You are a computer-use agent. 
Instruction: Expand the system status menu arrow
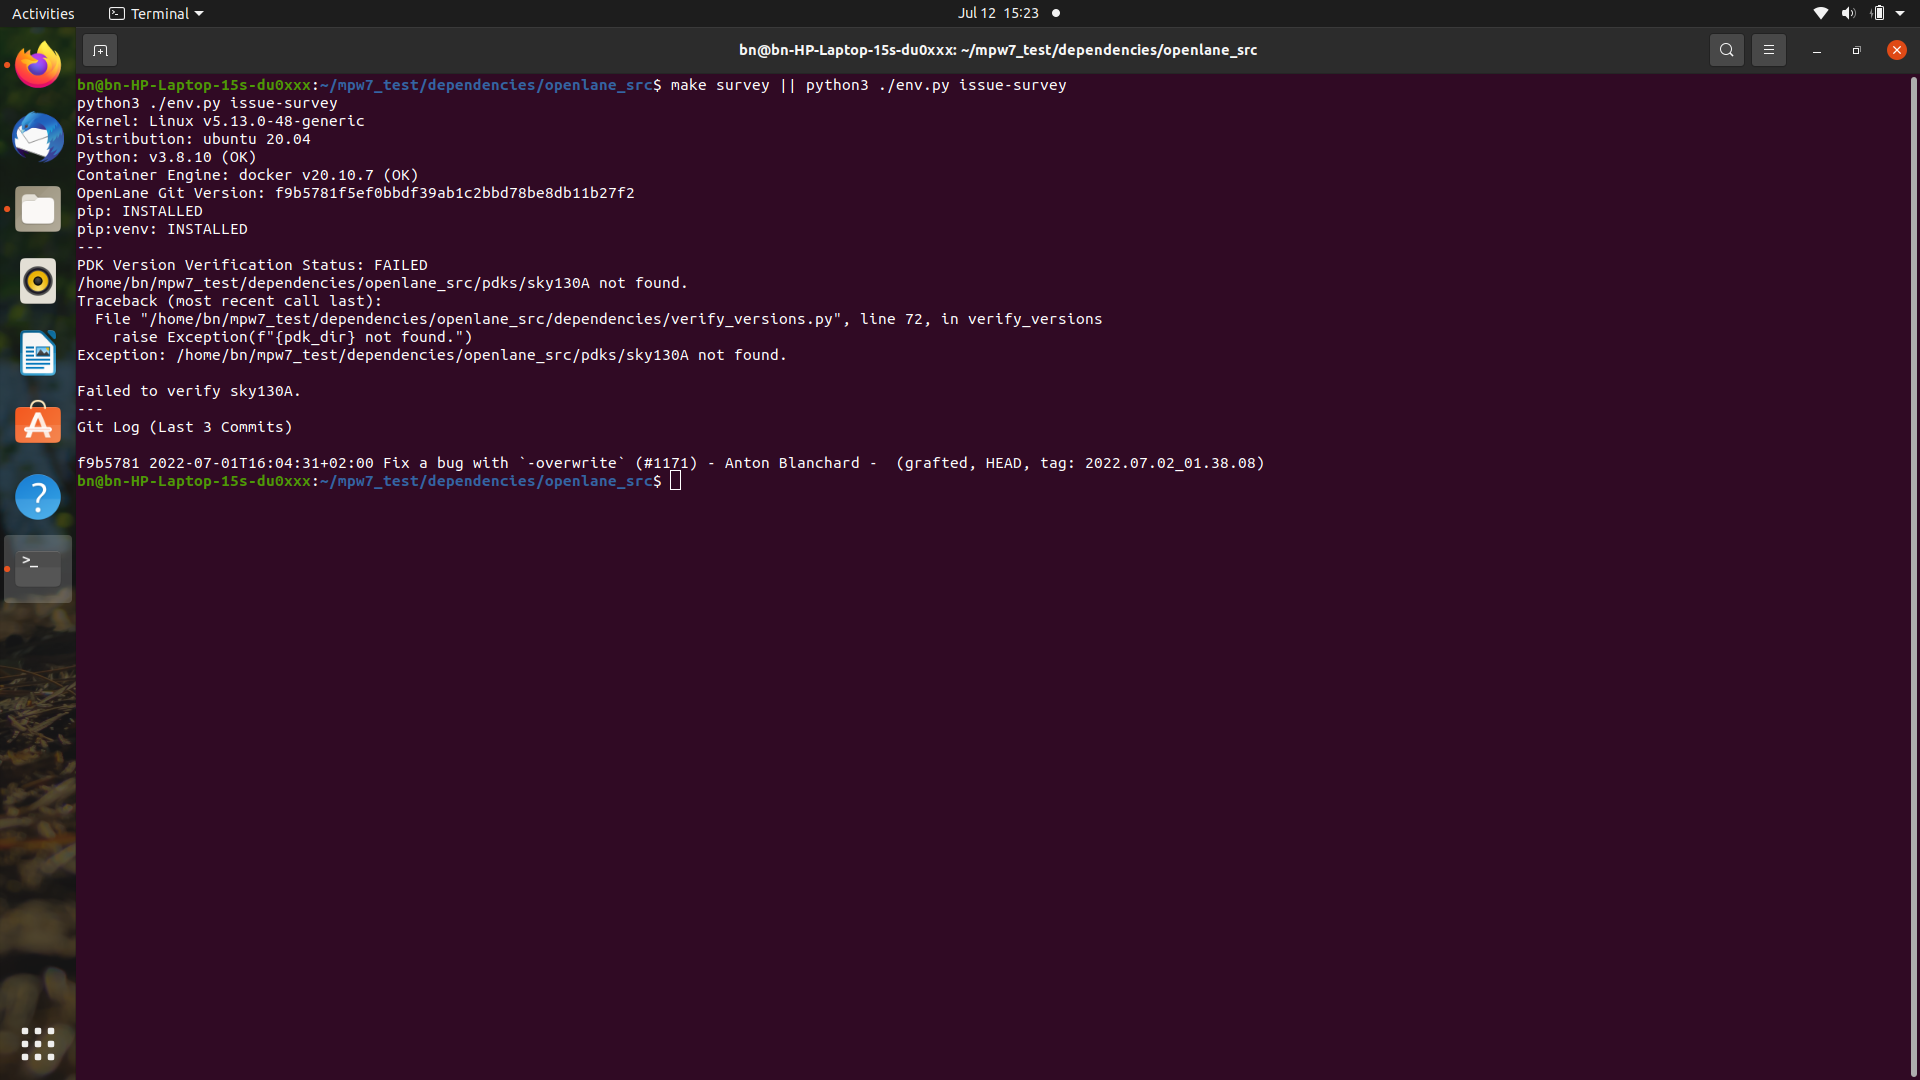[1901, 13]
